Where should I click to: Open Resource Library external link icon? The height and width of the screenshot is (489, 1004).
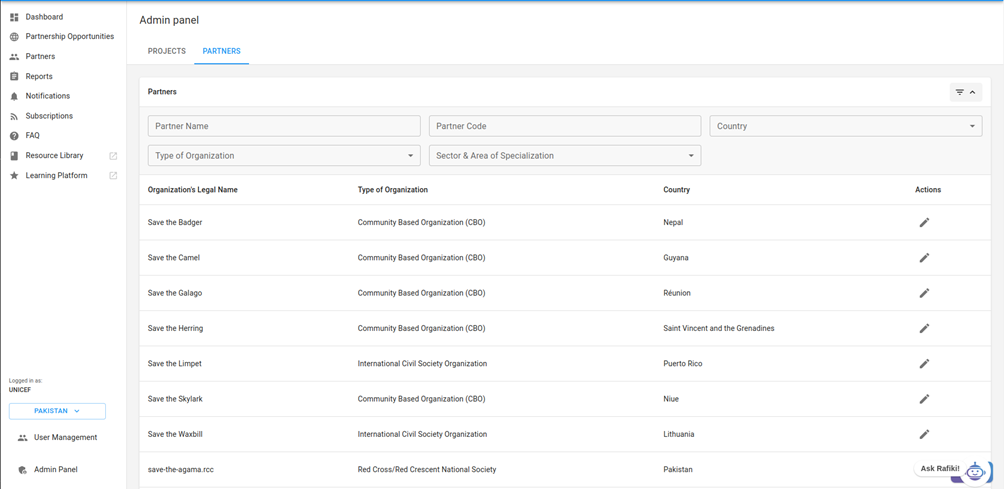tap(113, 156)
